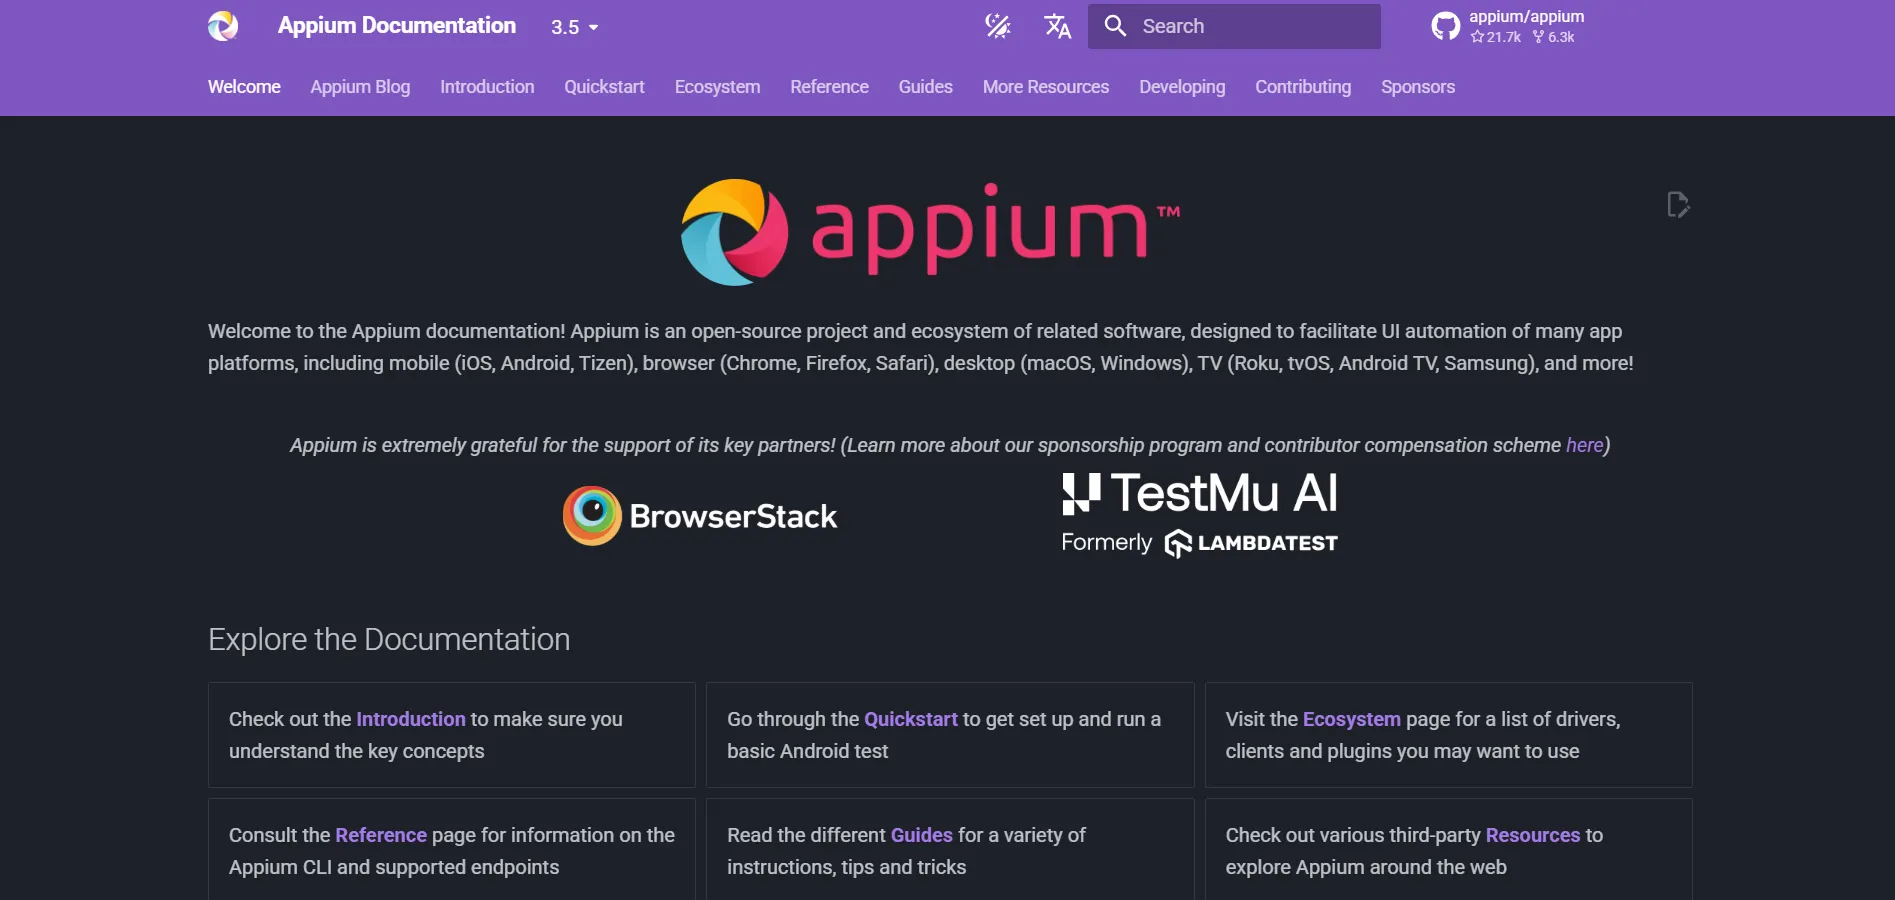Click the edit this page icon

(1678, 205)
